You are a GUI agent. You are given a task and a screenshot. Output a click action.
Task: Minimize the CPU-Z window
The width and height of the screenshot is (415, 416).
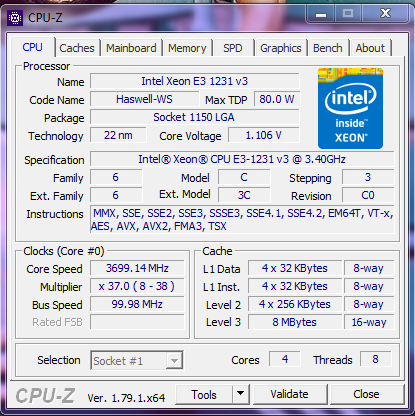pyautogui.click(x=321, y=14)
